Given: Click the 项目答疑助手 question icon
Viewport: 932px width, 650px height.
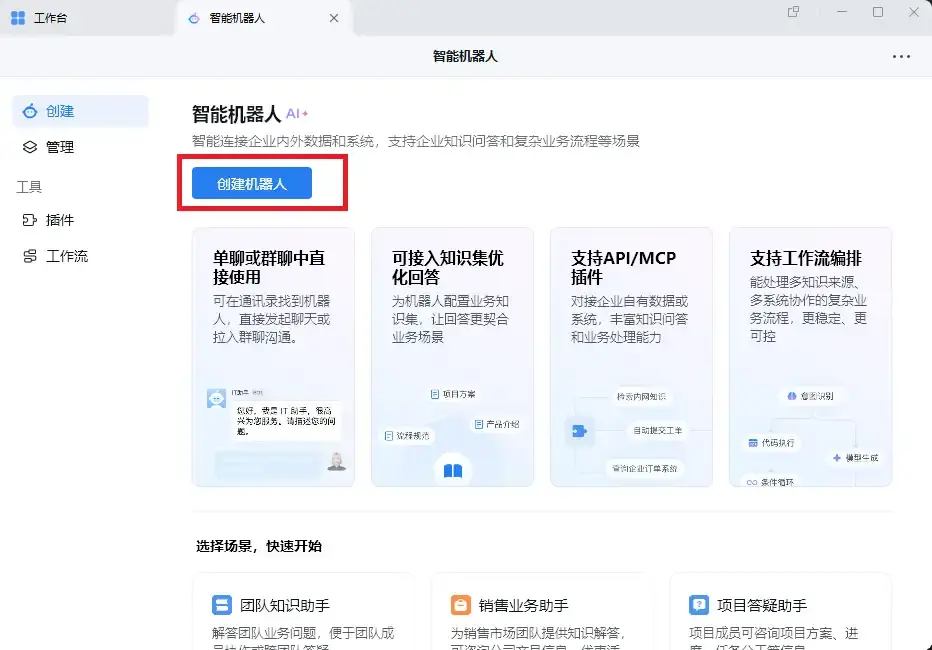Looking at the screenshot, I should [699, 605].
